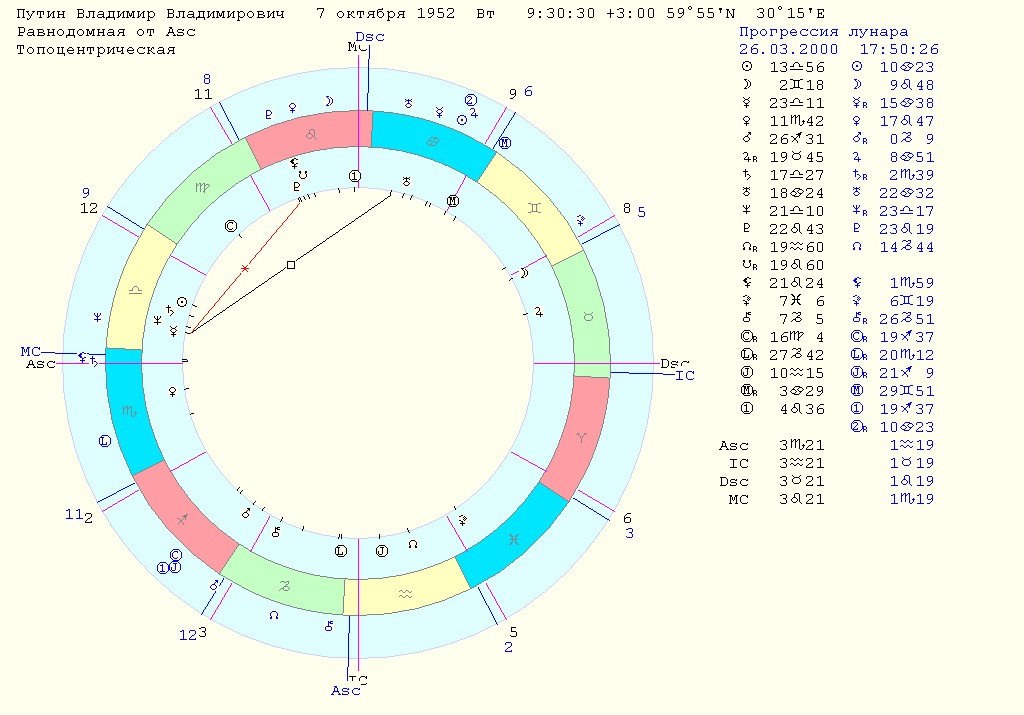Select the natal North Node glyph in the inner wheel
1024x715 pixels.
click(x=412, y=543)
